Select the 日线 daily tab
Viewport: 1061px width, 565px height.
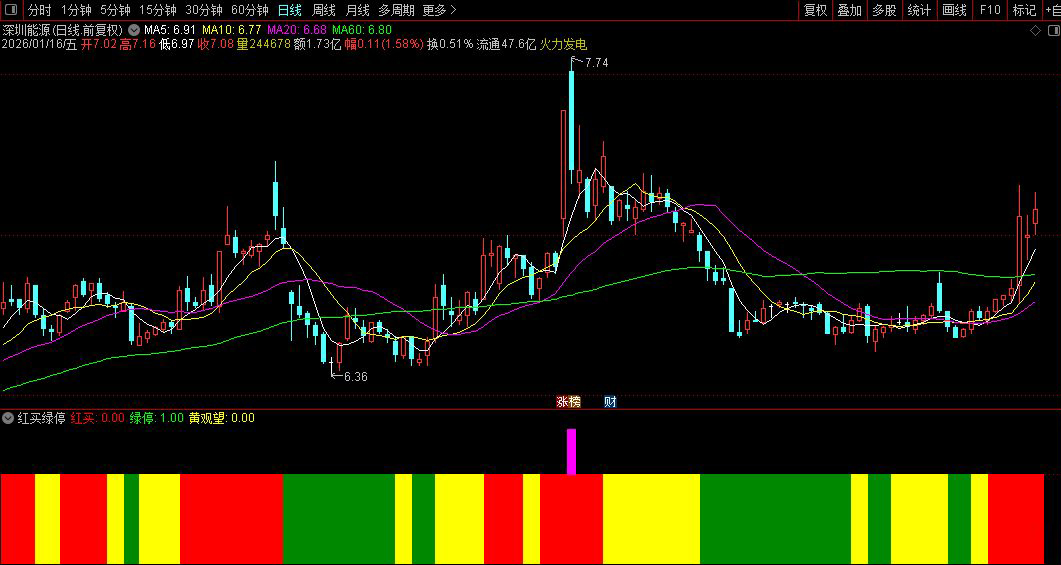[290, 9]
